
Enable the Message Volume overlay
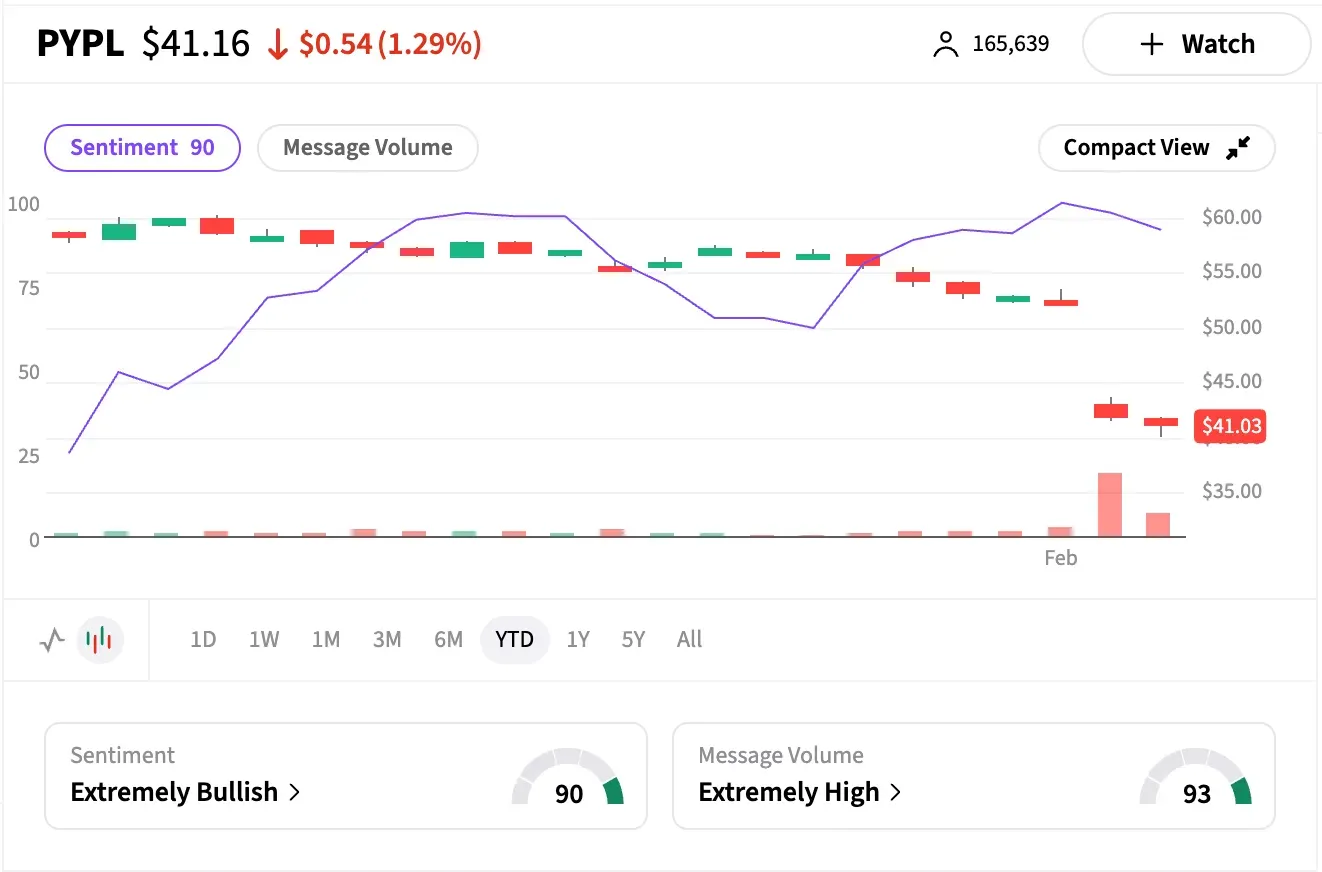[x=367, y=147]
